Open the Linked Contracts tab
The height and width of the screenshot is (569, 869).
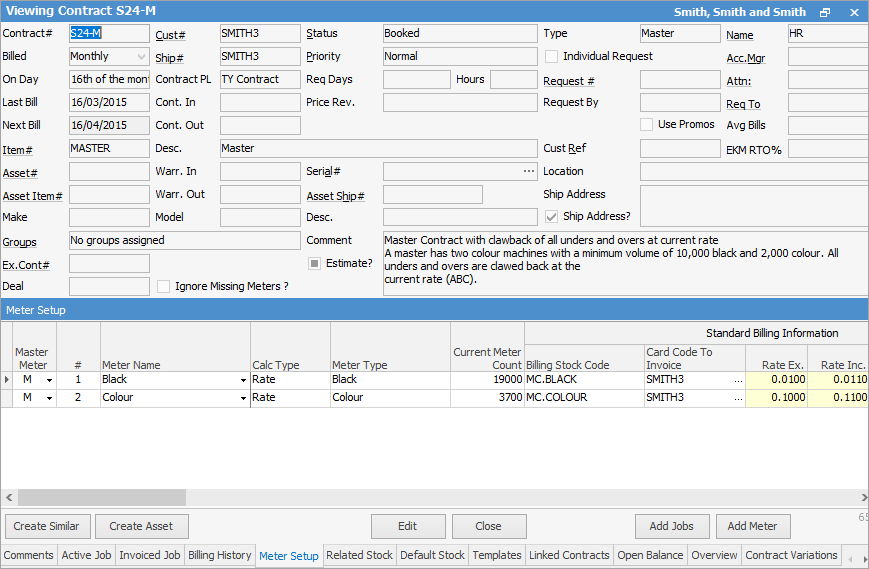coord(569,555)
